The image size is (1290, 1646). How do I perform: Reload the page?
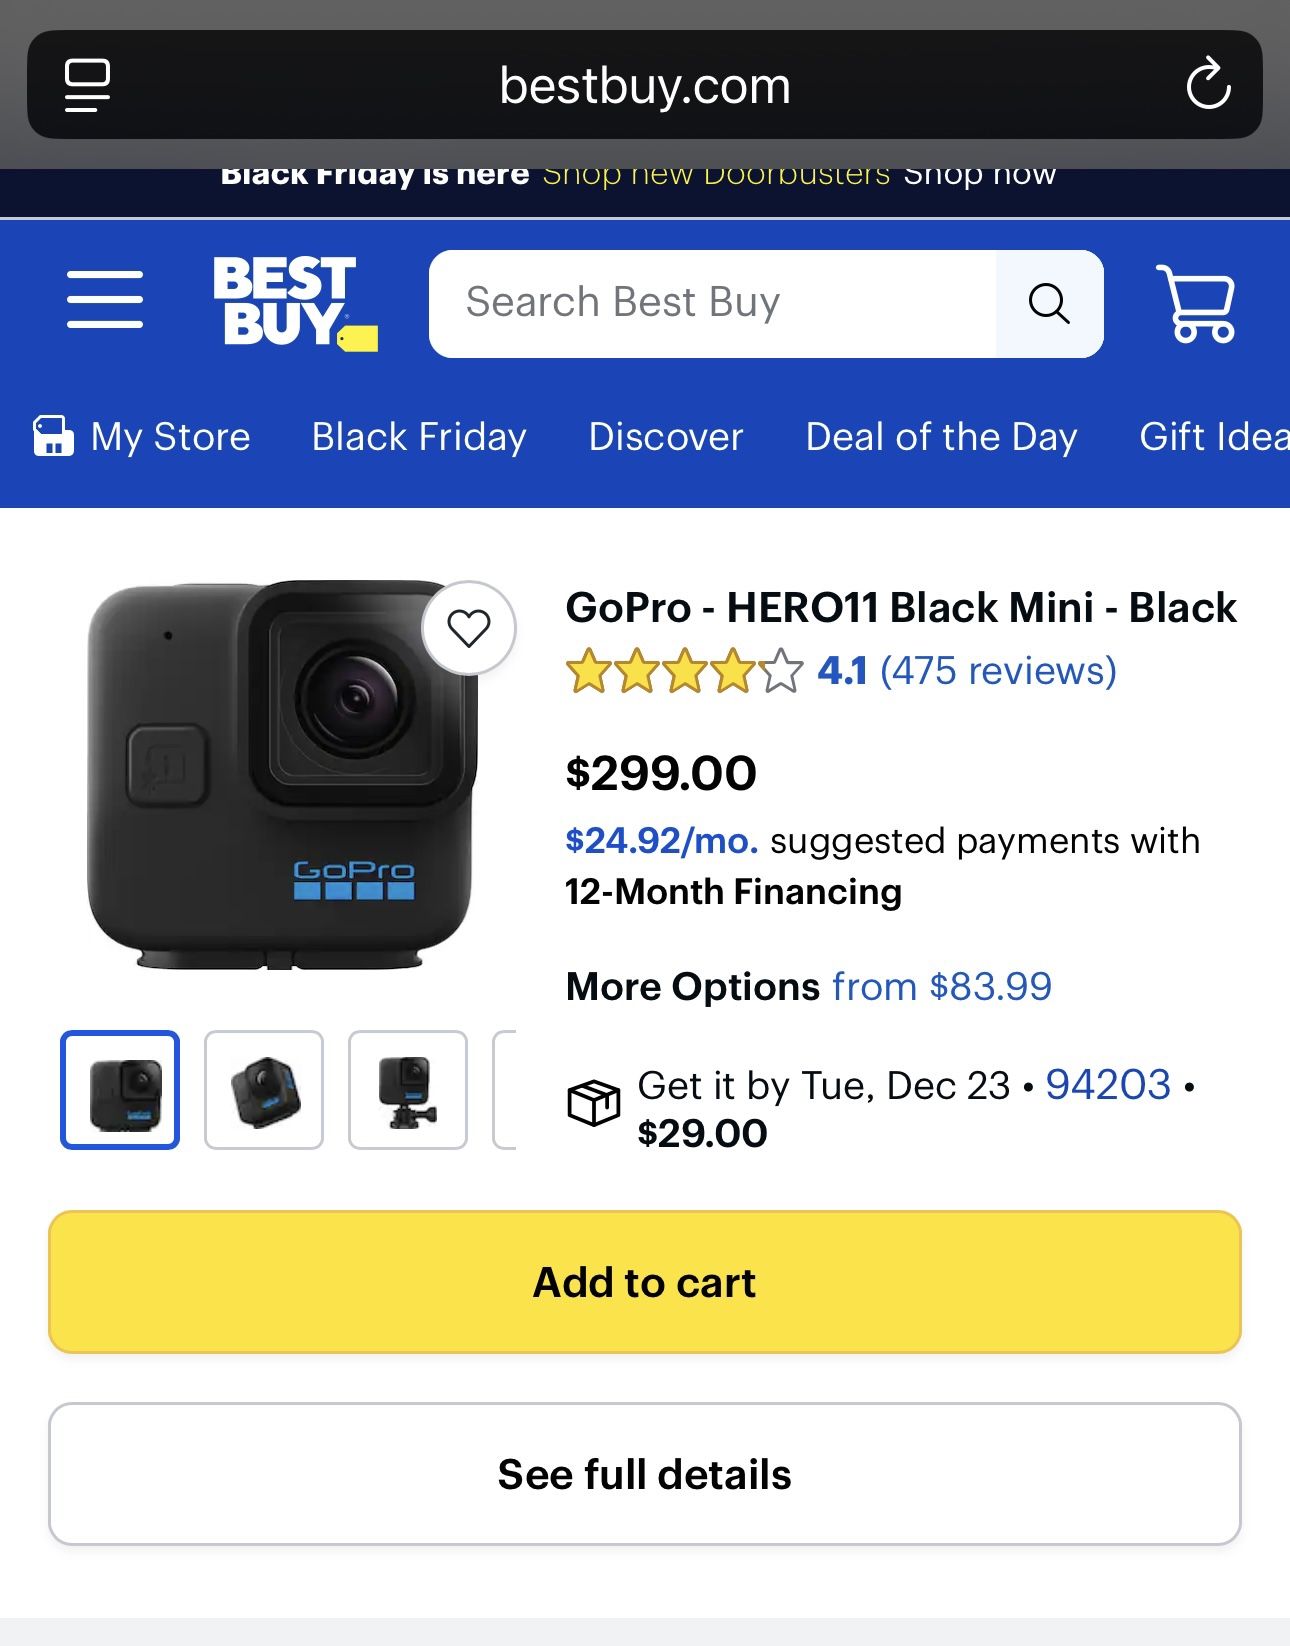point(1209,84)
